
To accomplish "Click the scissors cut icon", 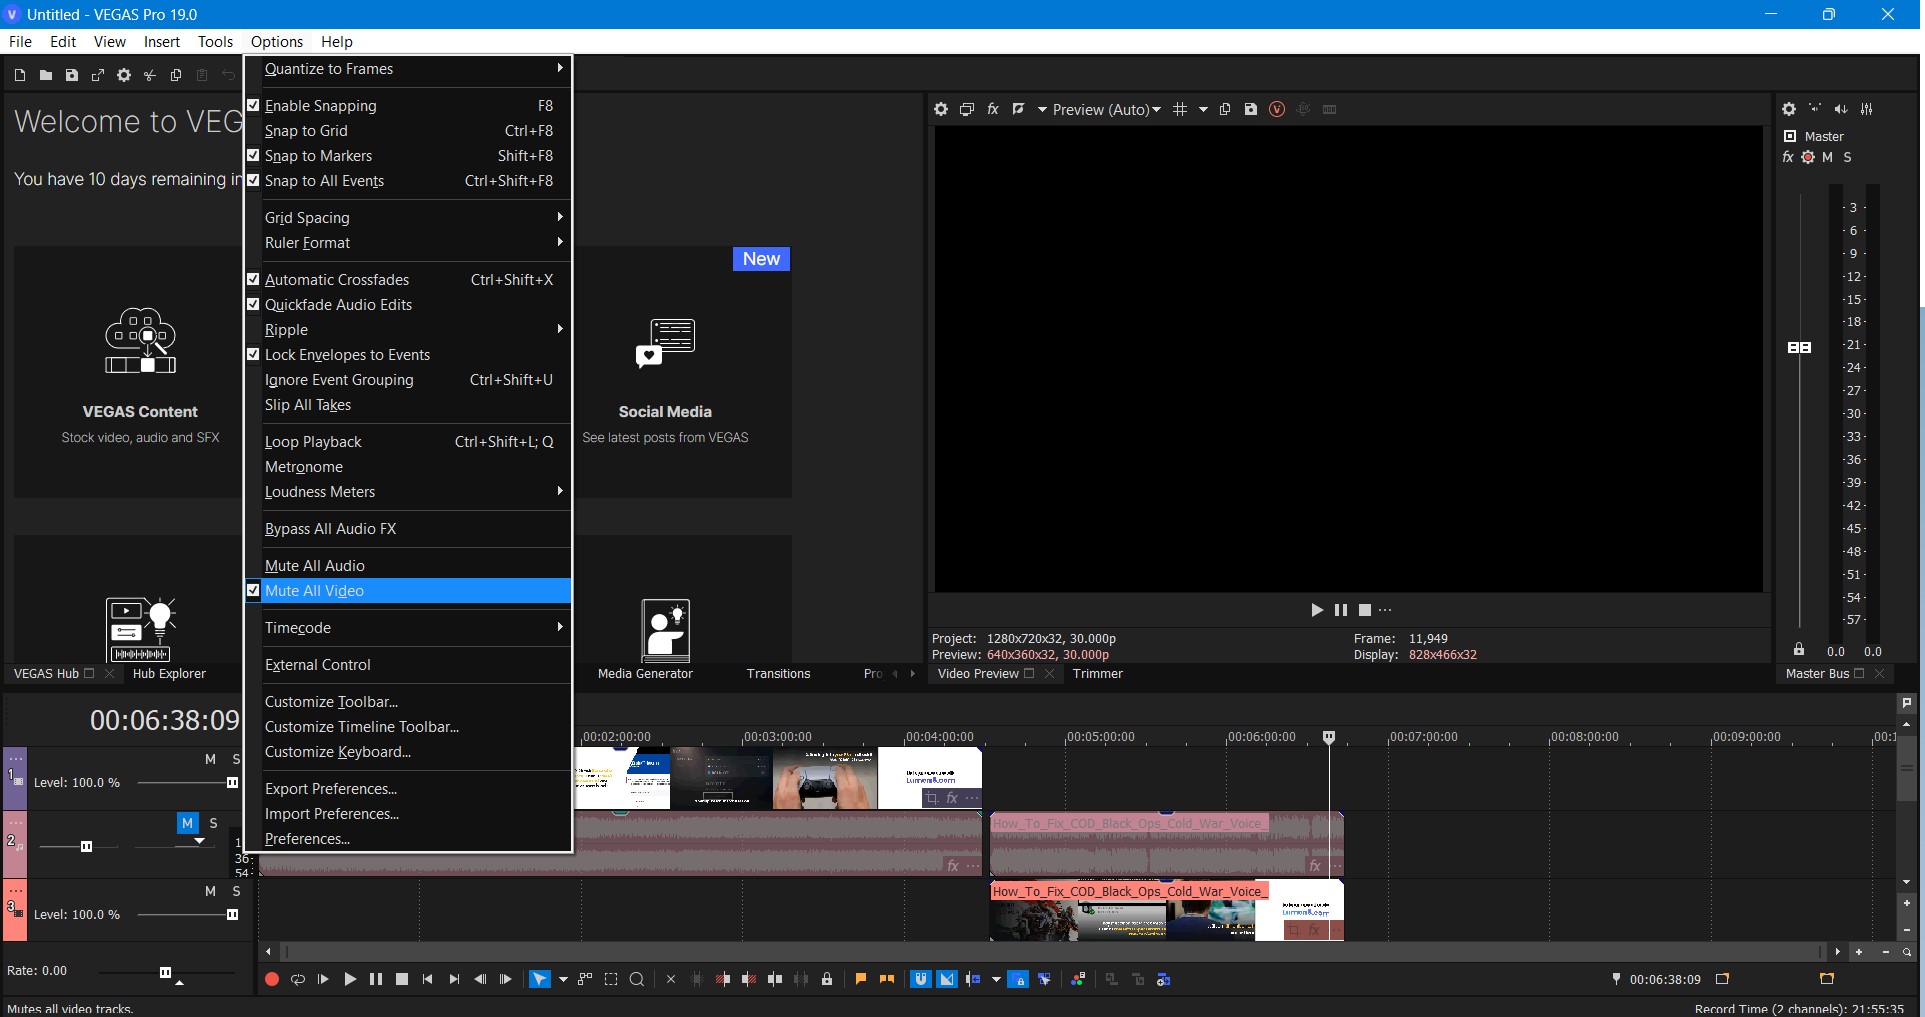I will [149, 75].
